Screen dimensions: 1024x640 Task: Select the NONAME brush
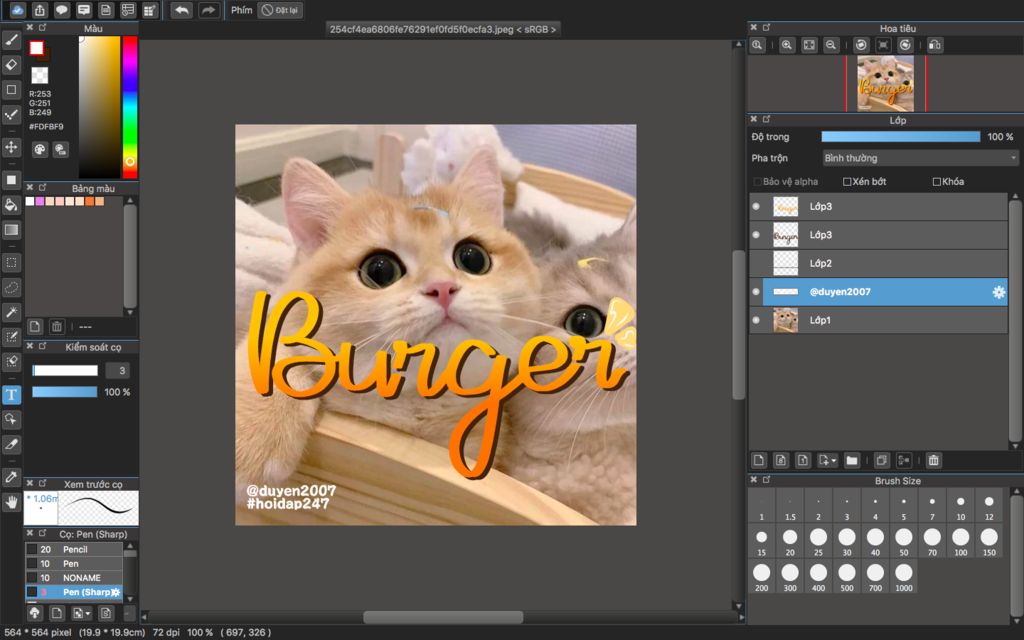(x=74, y=578)
